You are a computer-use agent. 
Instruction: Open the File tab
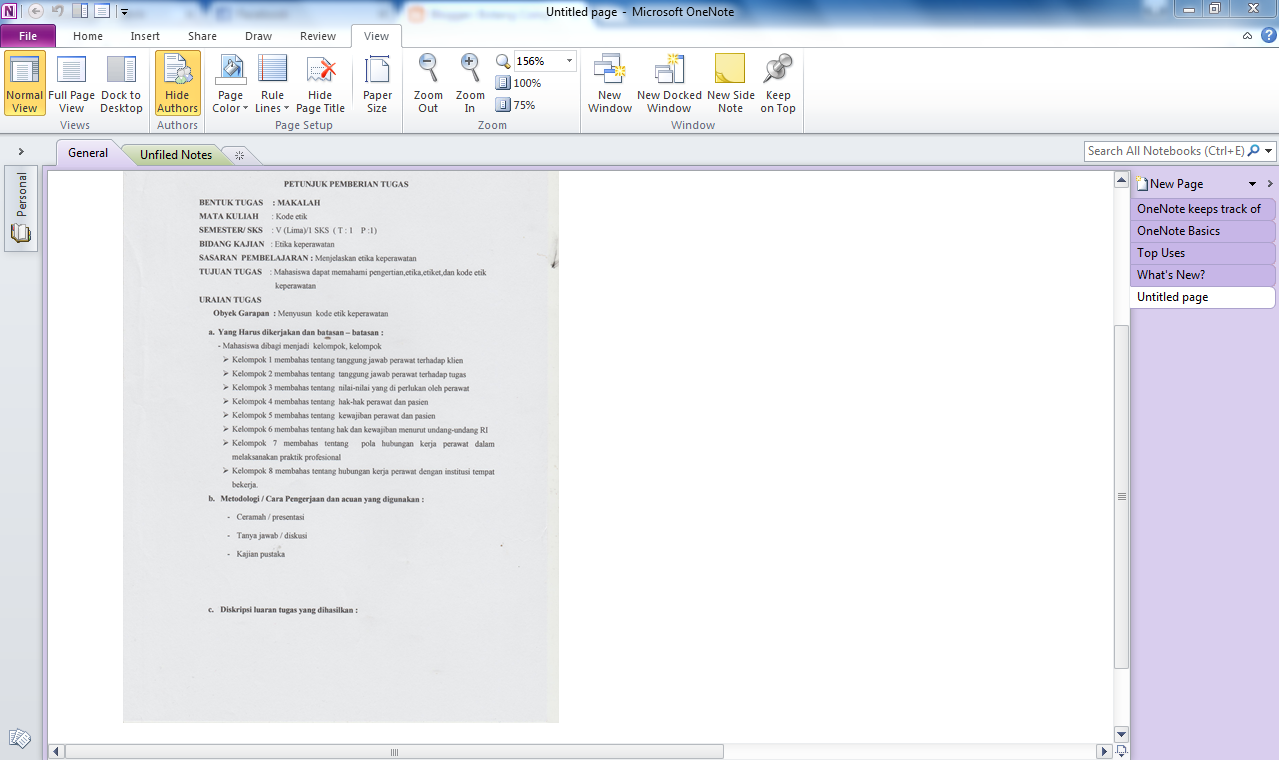pos(28,36)
